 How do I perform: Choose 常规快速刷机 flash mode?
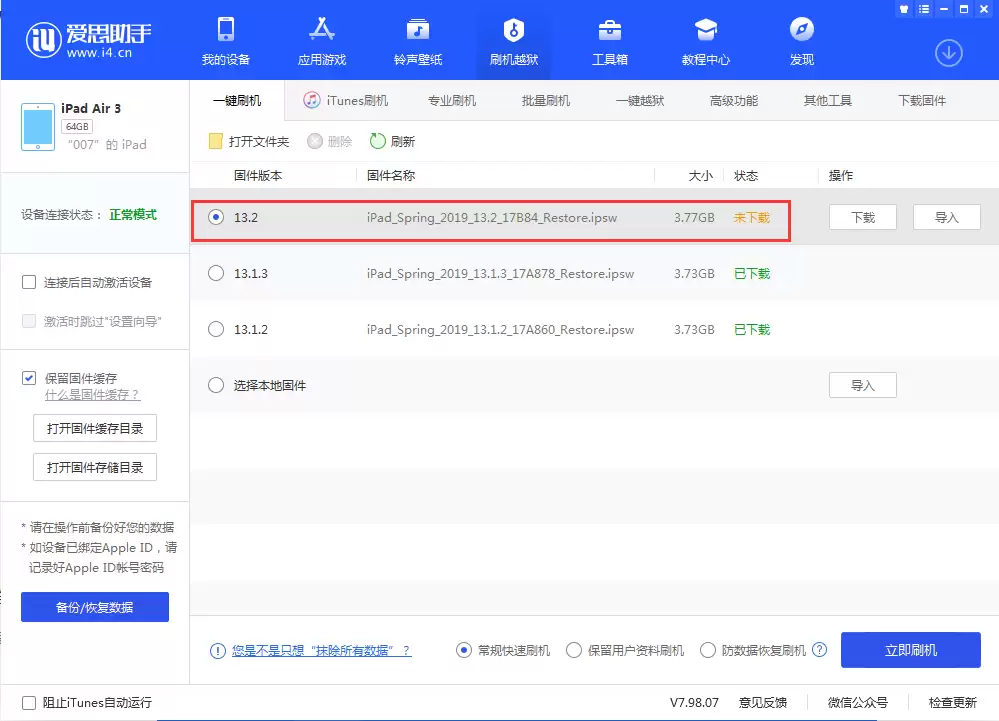pyautogui.click(x=464, y=650)
